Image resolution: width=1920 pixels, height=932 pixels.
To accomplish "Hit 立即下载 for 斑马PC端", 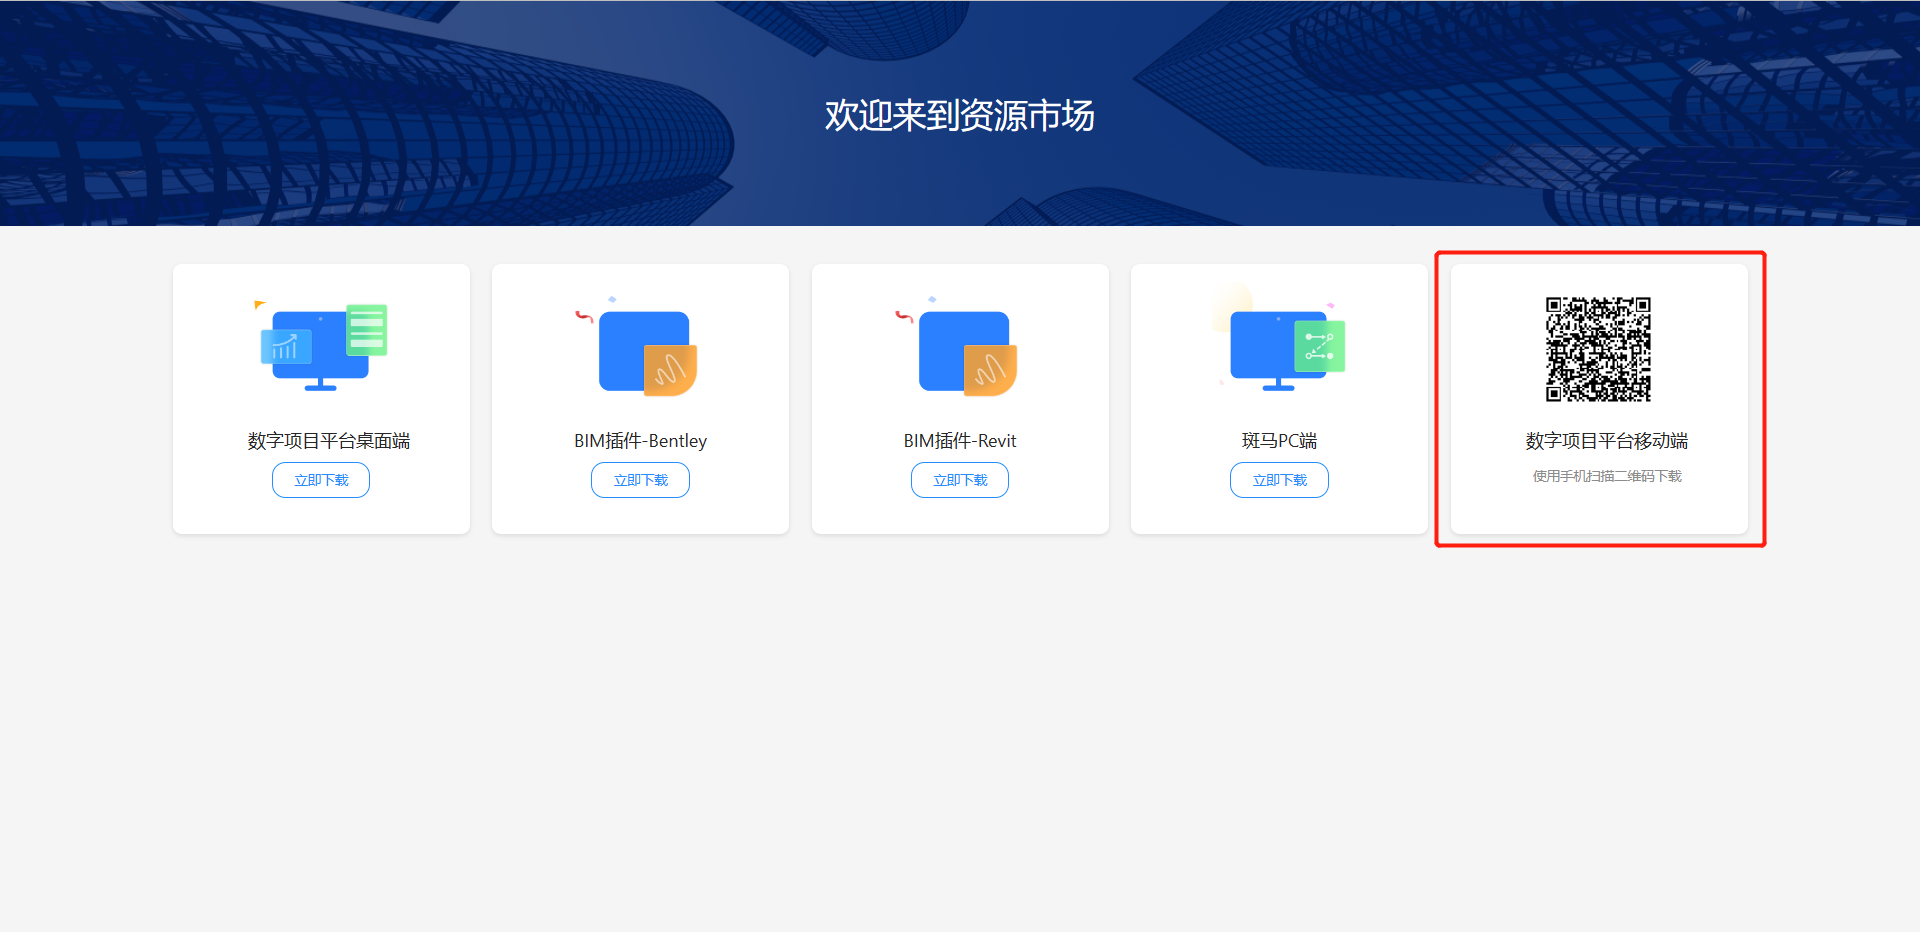I will (x=1279, y=480).
